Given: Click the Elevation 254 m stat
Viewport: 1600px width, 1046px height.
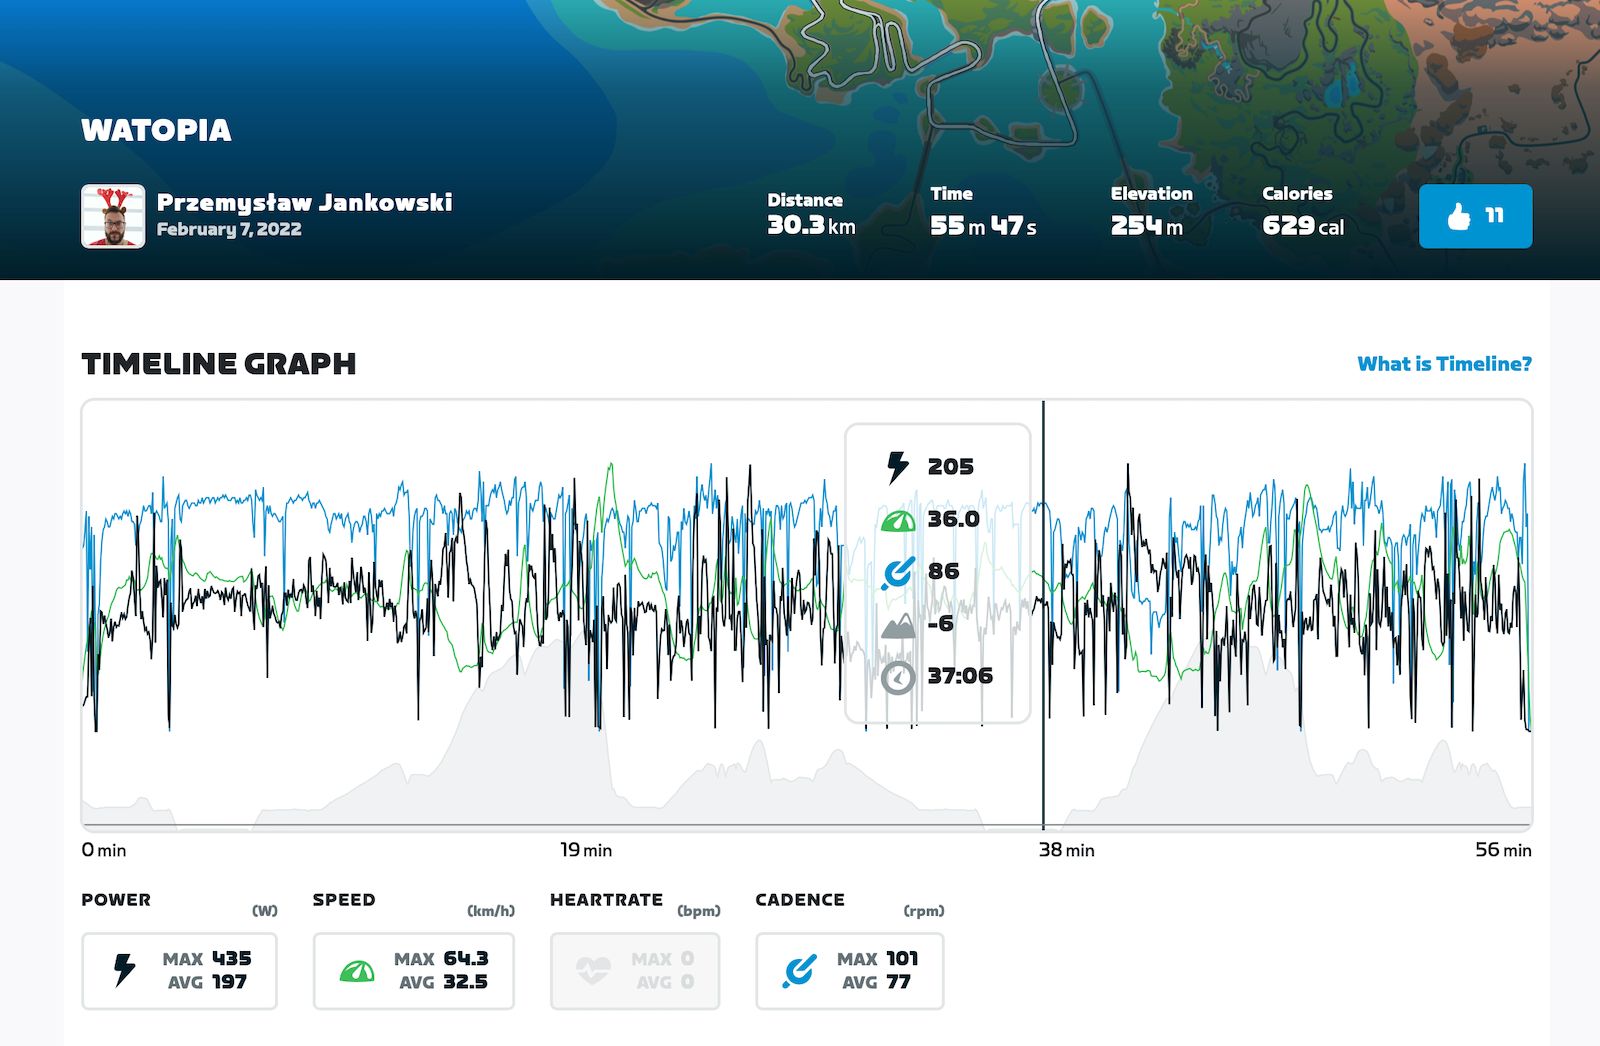Looking at the screenshot, I should click(1151, 212).
